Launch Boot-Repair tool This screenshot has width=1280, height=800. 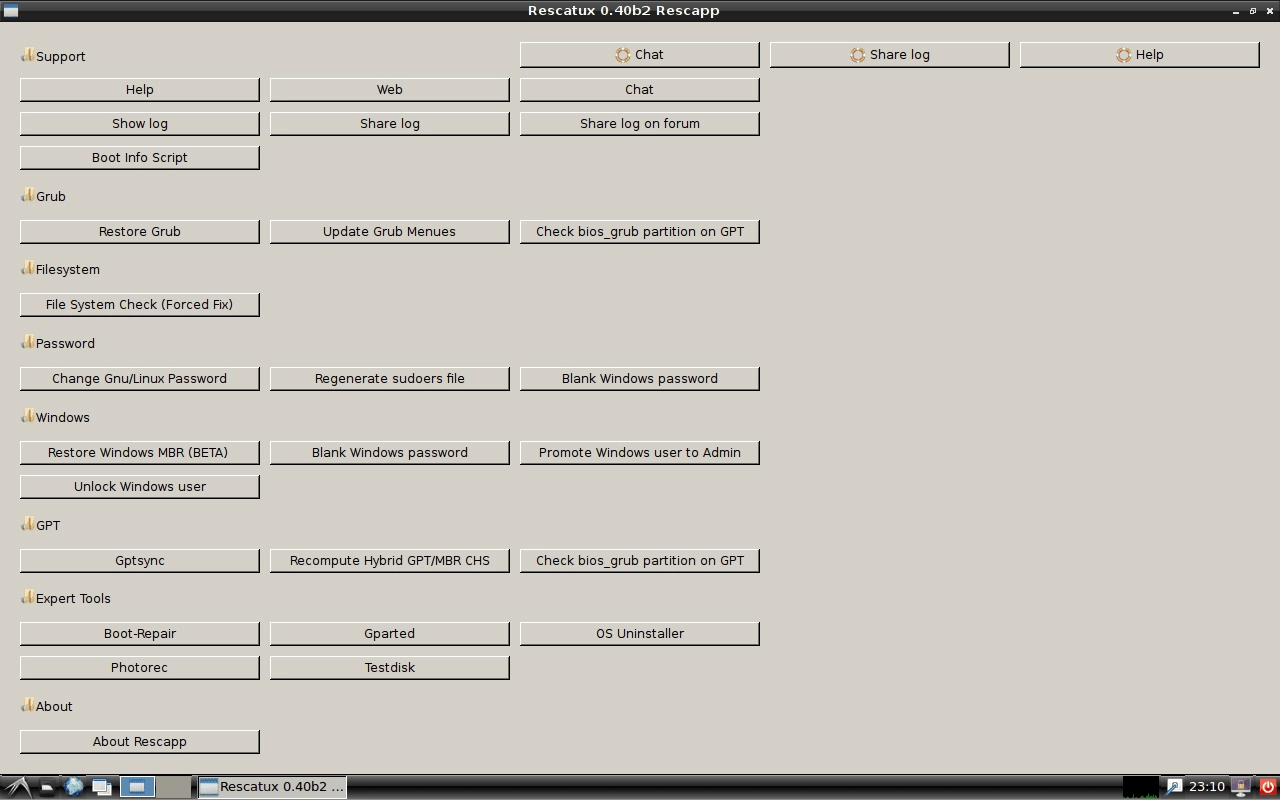139,634
